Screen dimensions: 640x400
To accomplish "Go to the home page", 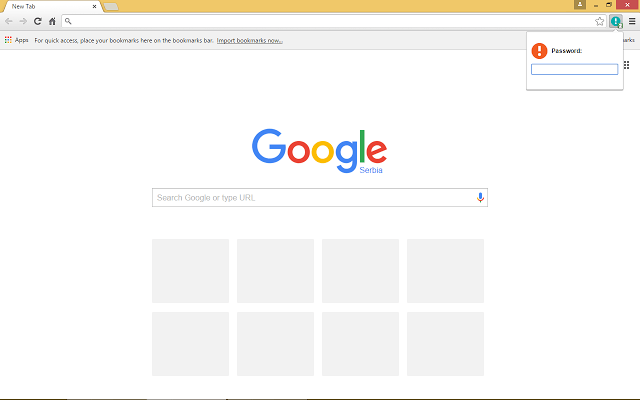I will [x=51, y=21].
